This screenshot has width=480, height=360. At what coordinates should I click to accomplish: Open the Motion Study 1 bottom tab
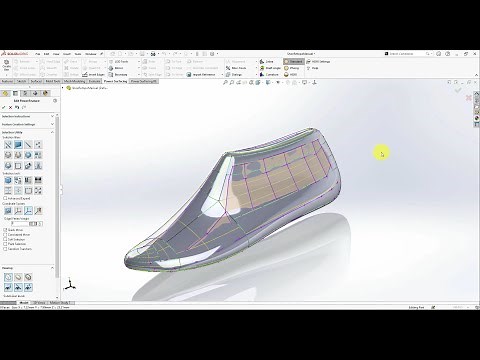pyautogui.click(x=60, y=302)
